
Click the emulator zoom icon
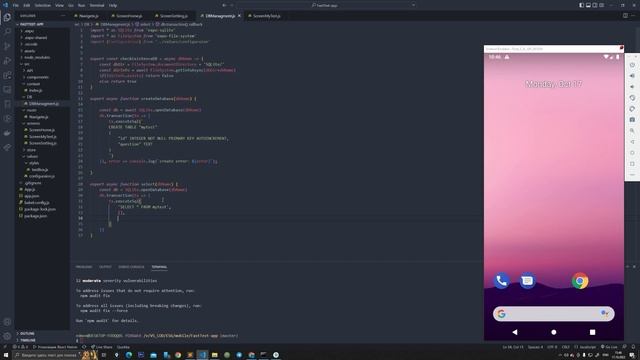point(632,131)
